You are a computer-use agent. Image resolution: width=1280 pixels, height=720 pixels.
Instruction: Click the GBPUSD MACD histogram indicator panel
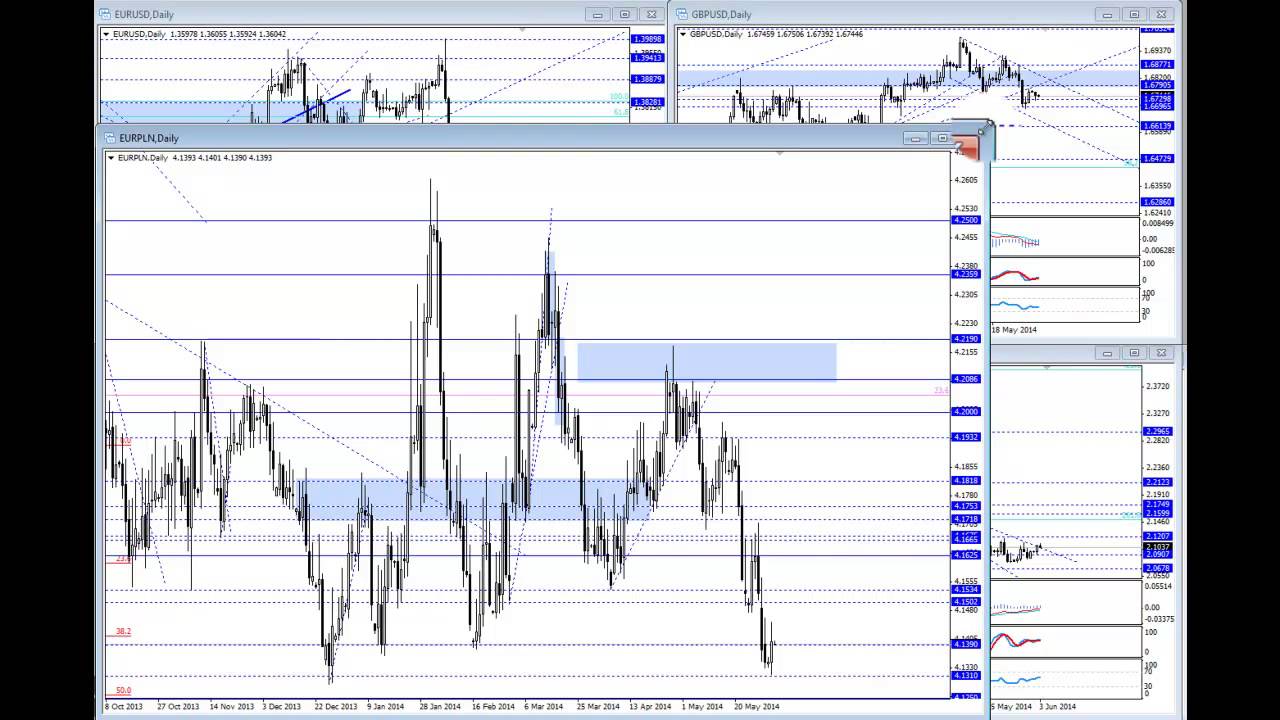click(1065, 237)
